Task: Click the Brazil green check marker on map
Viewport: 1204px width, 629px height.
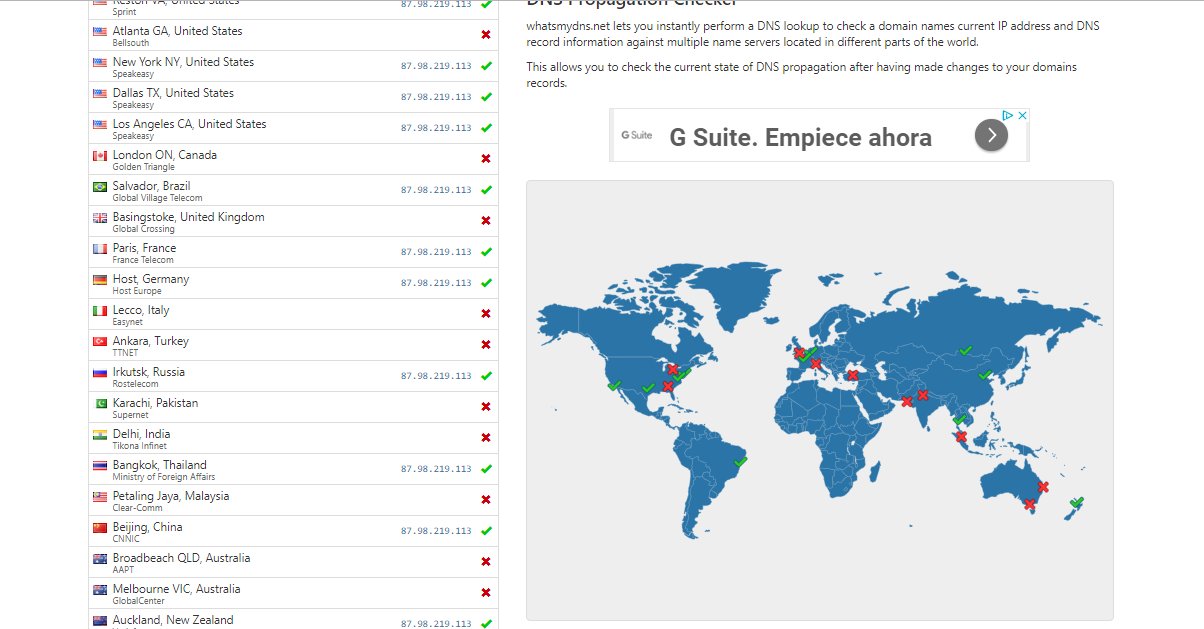Action: click(740, 462)
